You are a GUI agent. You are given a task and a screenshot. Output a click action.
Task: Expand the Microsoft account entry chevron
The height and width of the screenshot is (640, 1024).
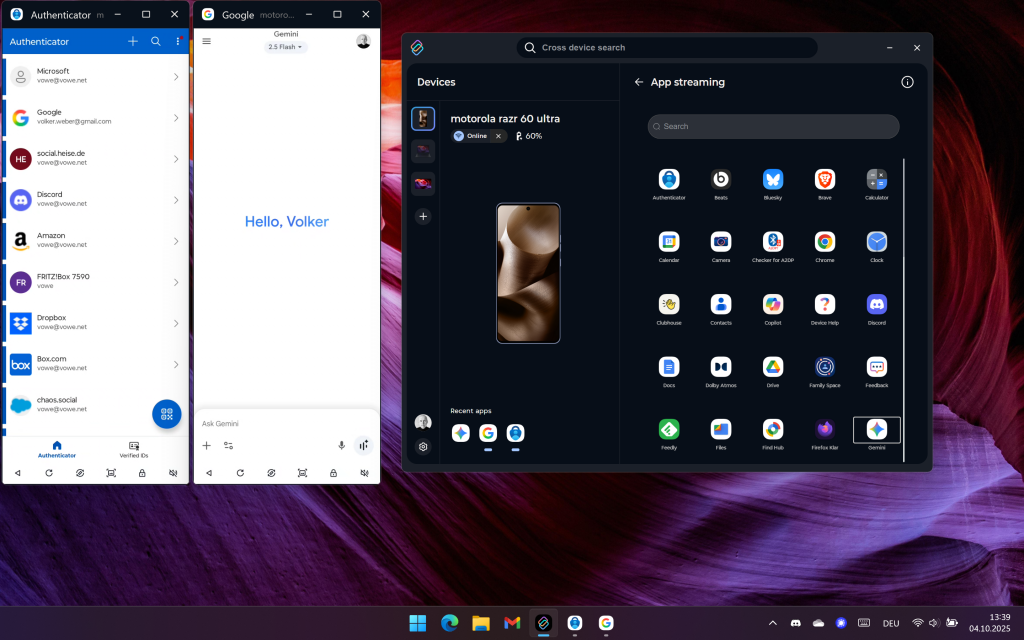click(176, 76)
